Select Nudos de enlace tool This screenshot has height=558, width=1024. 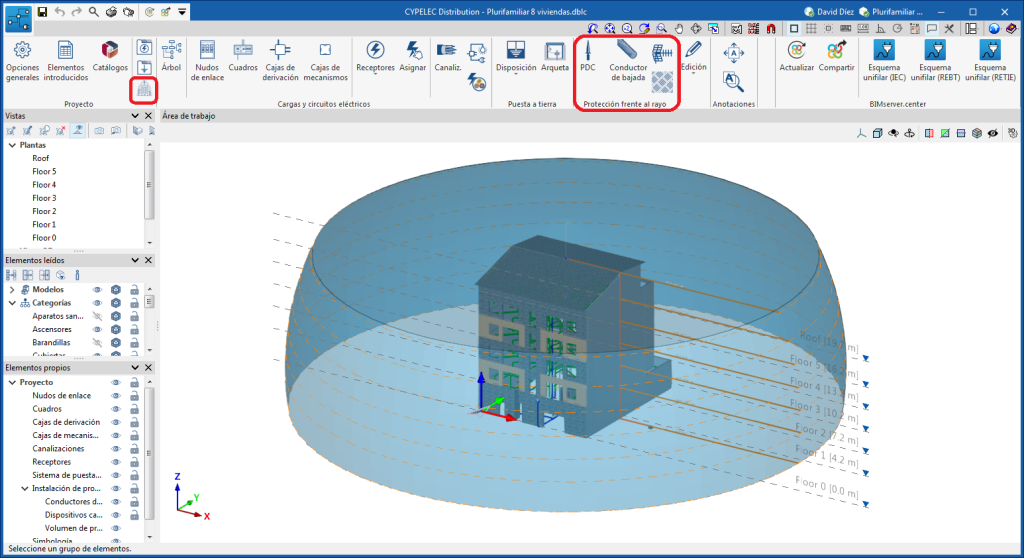click(207, 61)
